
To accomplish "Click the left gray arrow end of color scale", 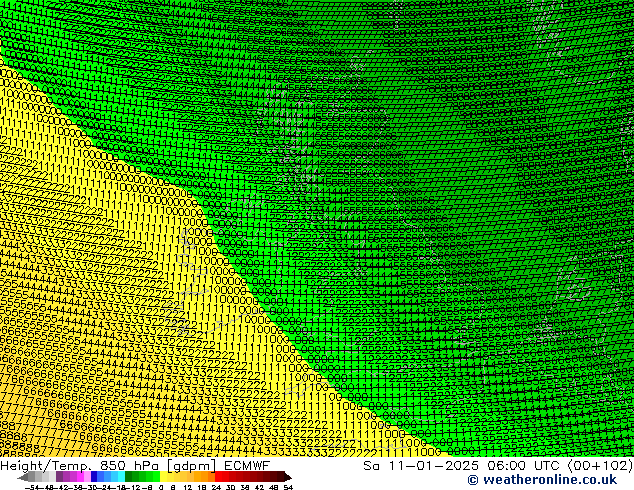I will (x=22, y=477).
